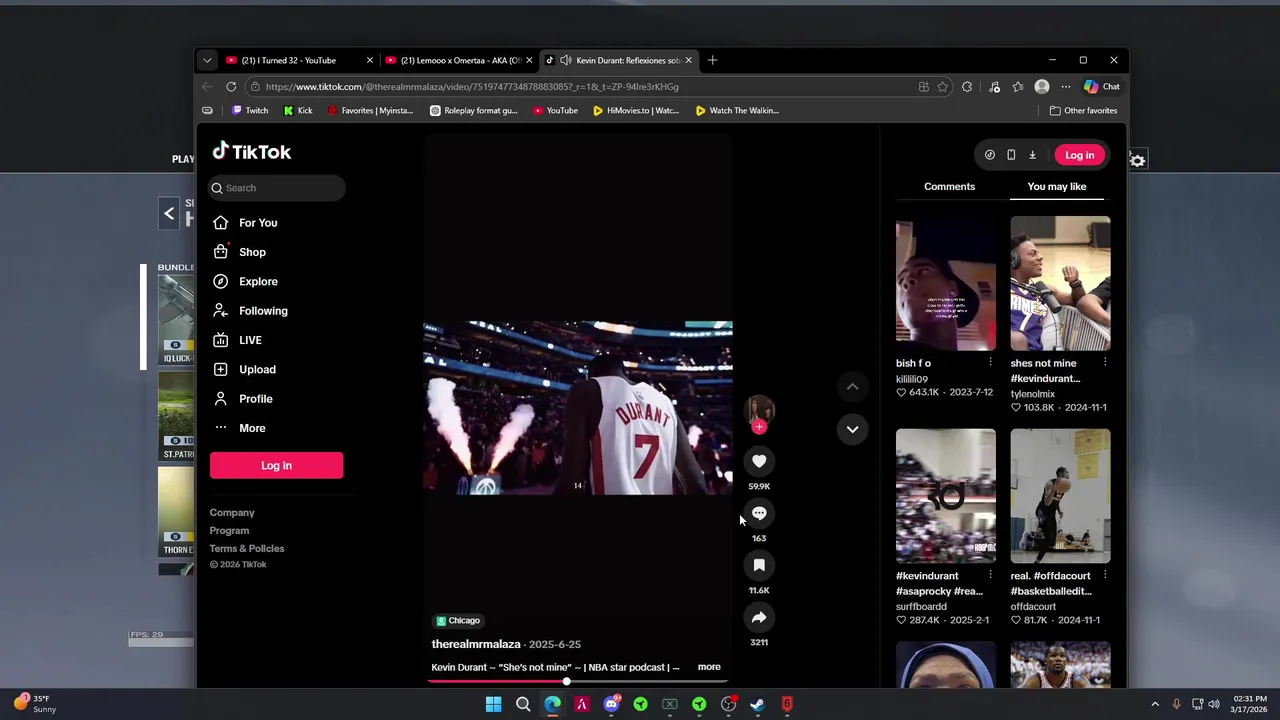Share the video using the arrow icon
The height and width of the screenshot is (720, 1280).
[x=759, y=617]
